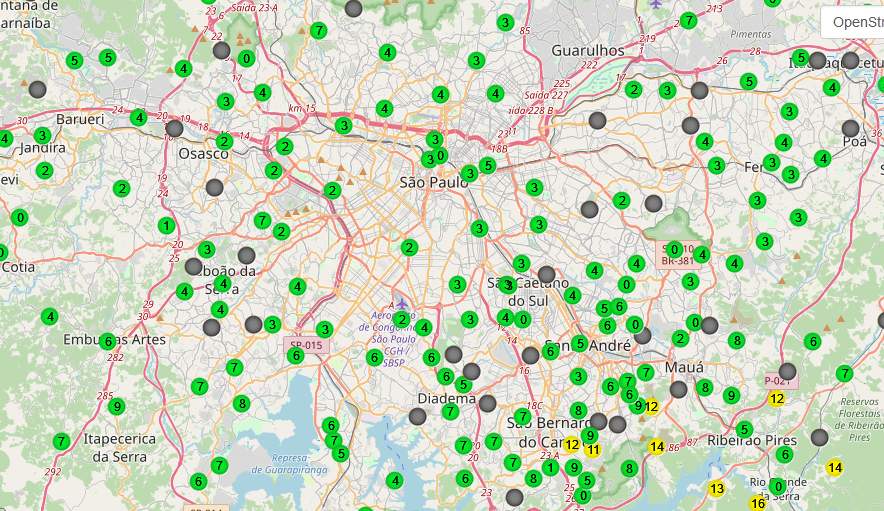
Task: Click green 0 marker above Cotia
Action: coord(20,218)
